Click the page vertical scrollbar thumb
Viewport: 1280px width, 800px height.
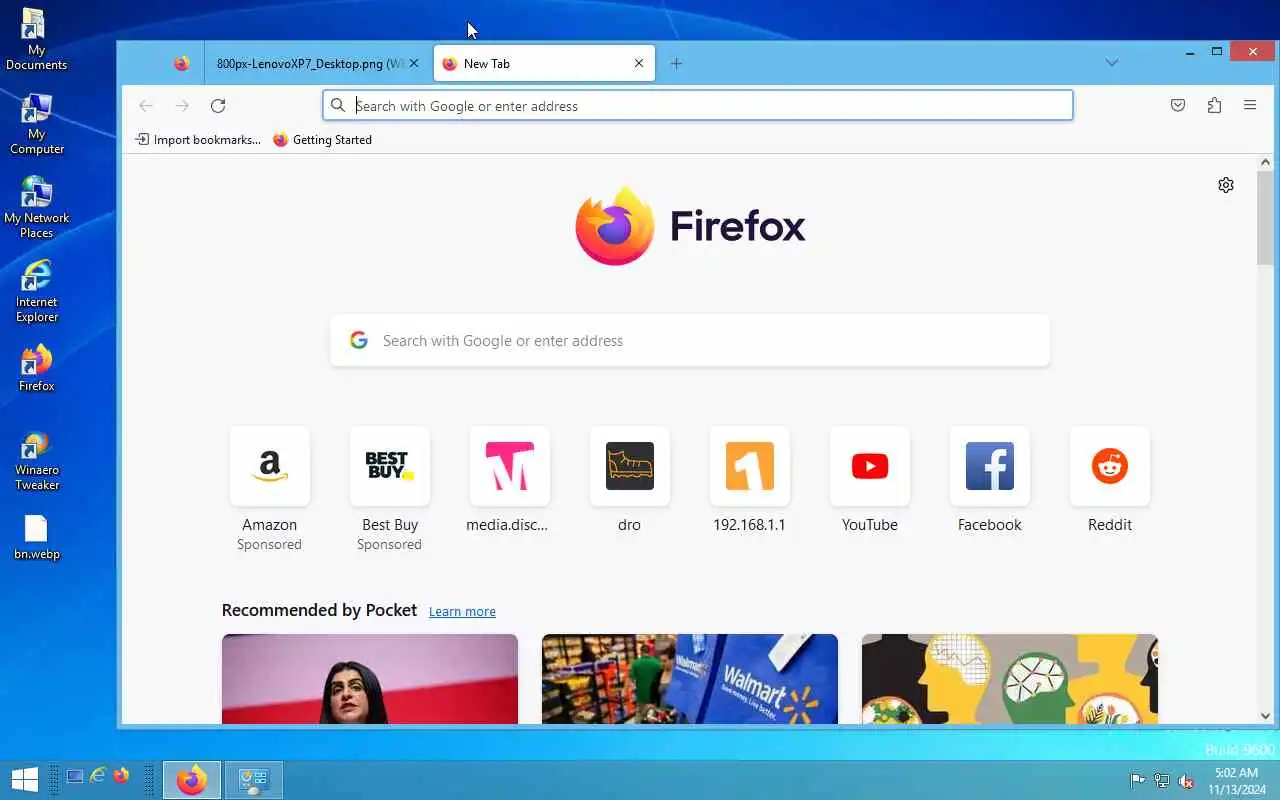coord(1265,218)
